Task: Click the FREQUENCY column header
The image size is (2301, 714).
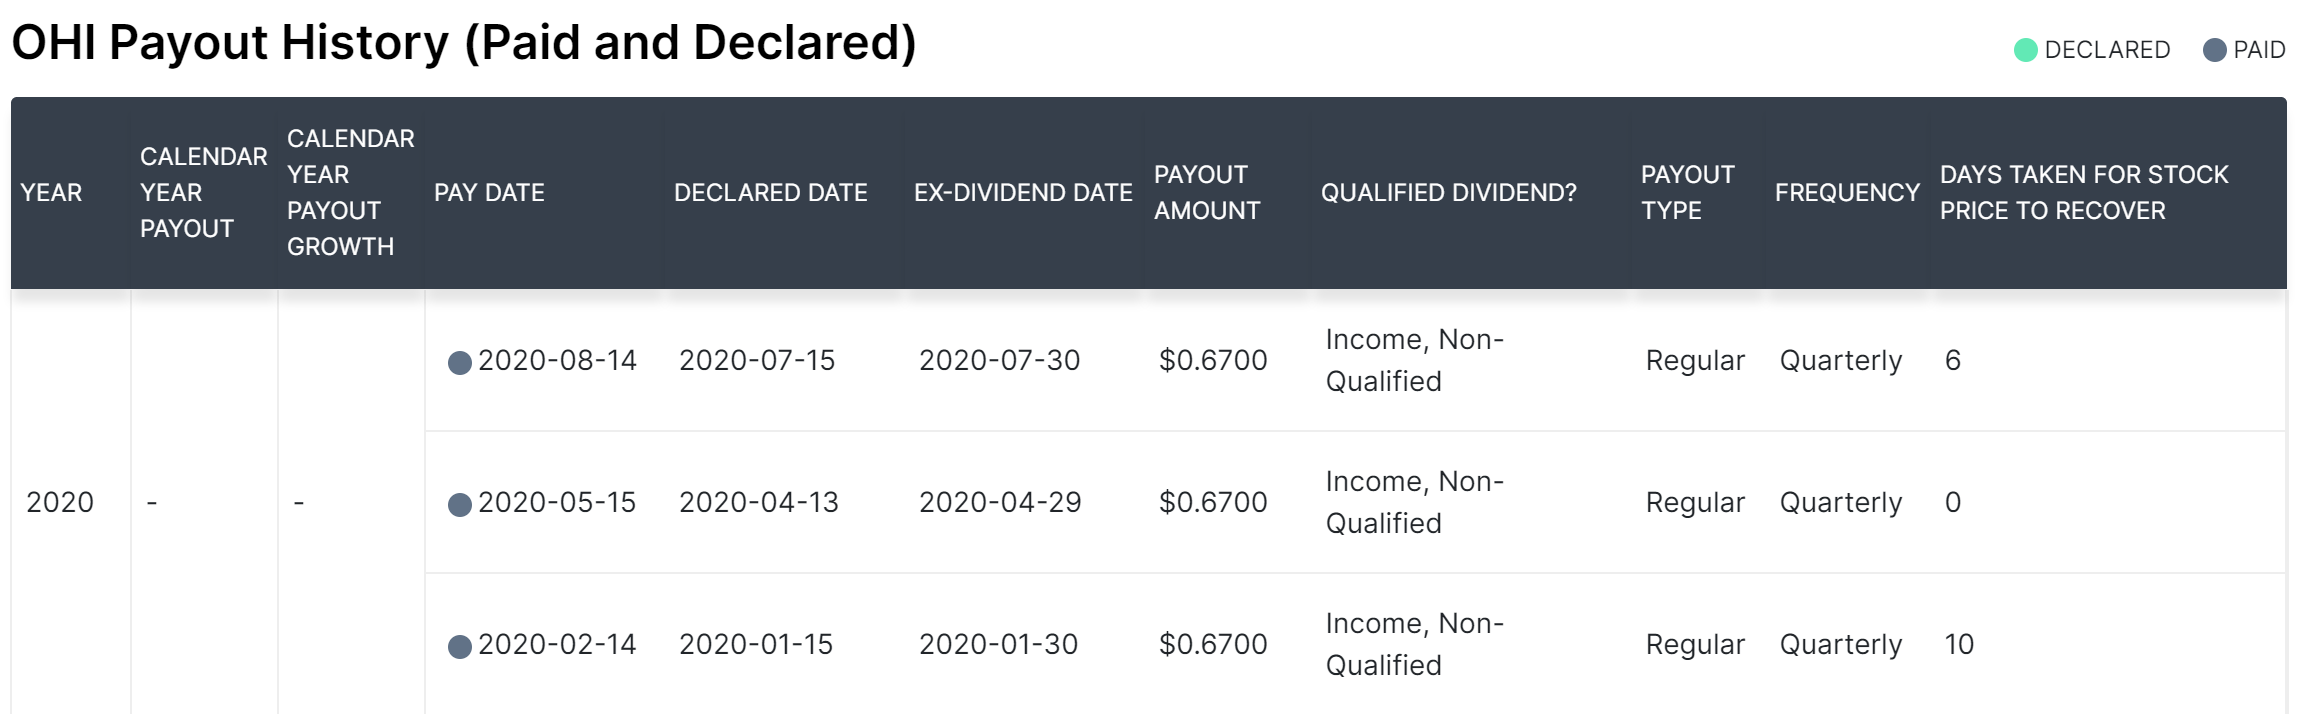Action: tap(1847, 192)
